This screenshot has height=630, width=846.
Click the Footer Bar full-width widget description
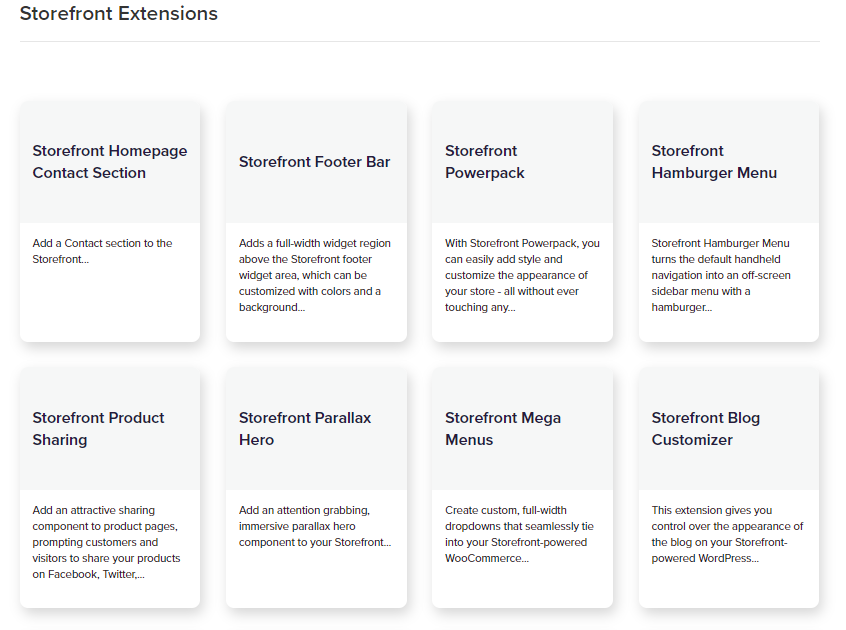[x=315, y=275]
